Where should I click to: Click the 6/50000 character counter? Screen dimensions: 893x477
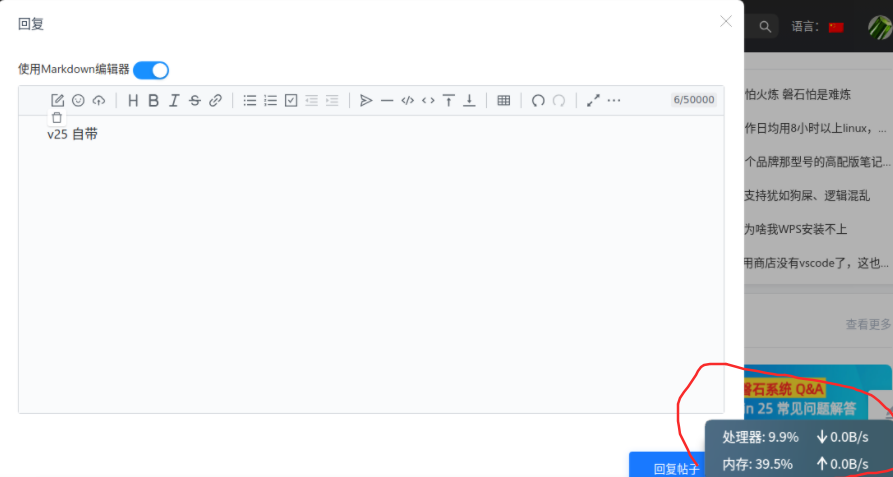pyautogui.click(x=694, y=100)
